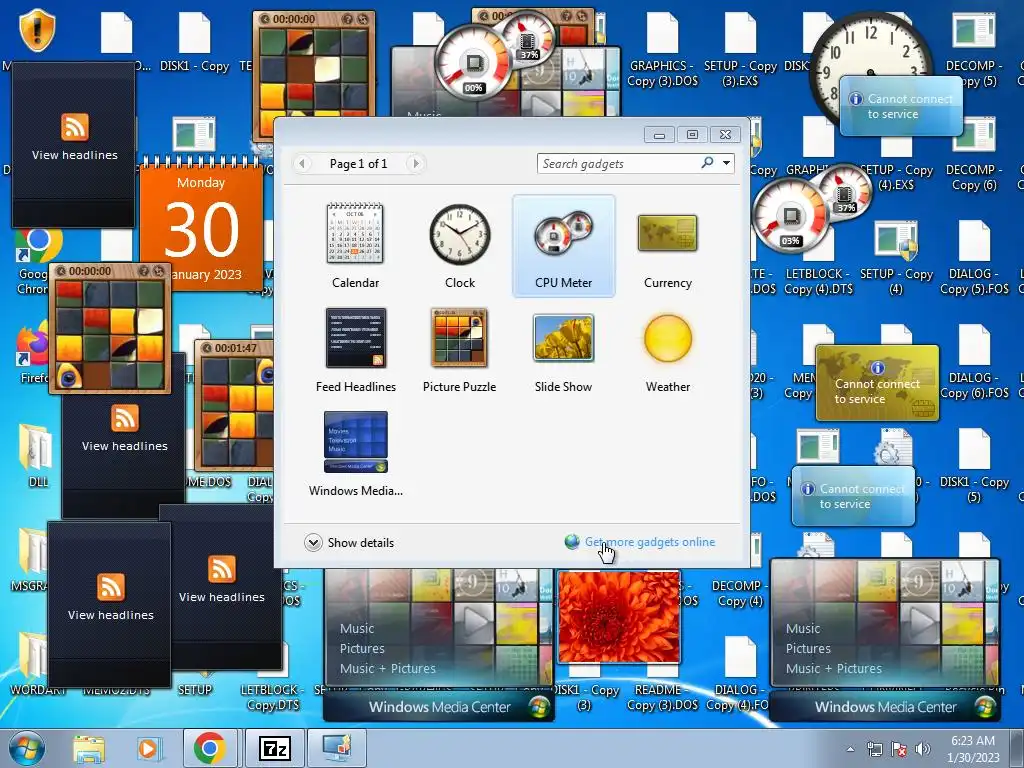
Task: Expand Show details chevron
Action: (313, 543)
